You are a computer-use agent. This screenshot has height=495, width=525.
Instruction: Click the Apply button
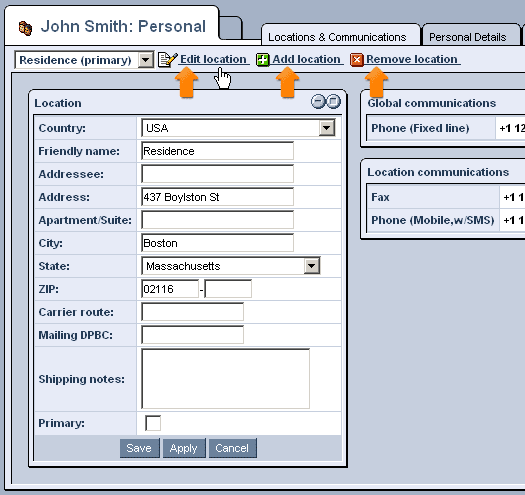[x=184, y=448]
